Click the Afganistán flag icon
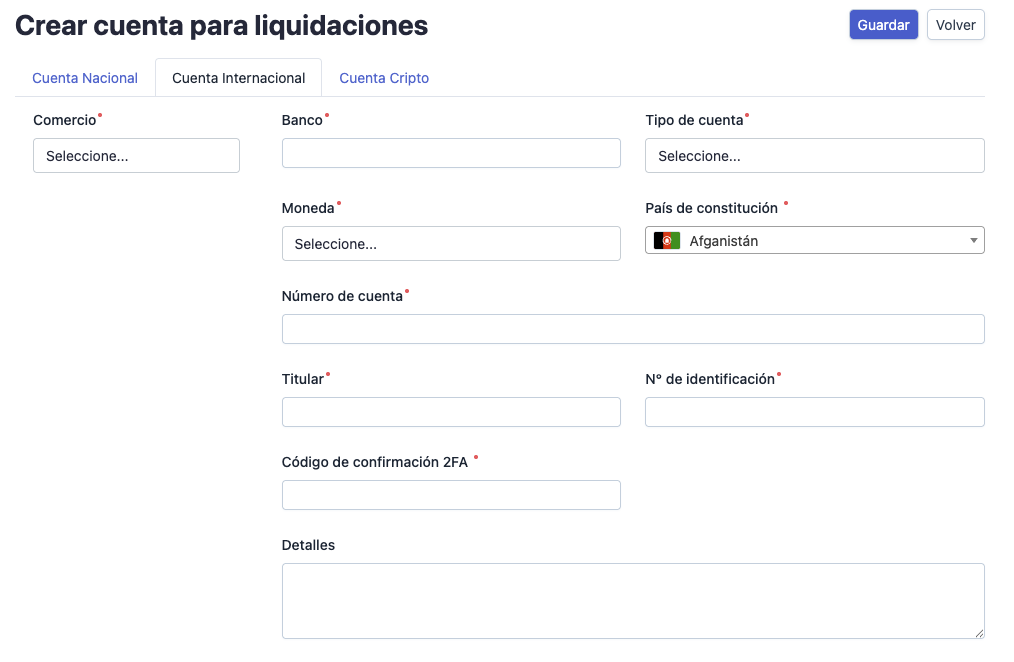The image size is (1014, 662). pos(669,240)
